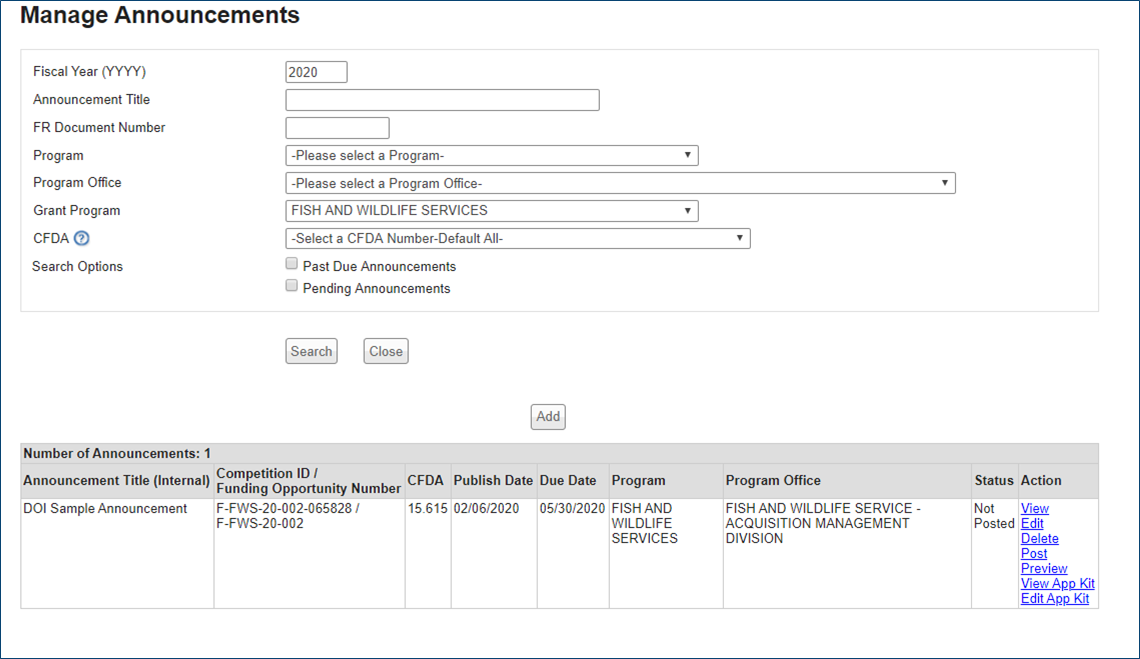Click the Add announcement button

548,417
